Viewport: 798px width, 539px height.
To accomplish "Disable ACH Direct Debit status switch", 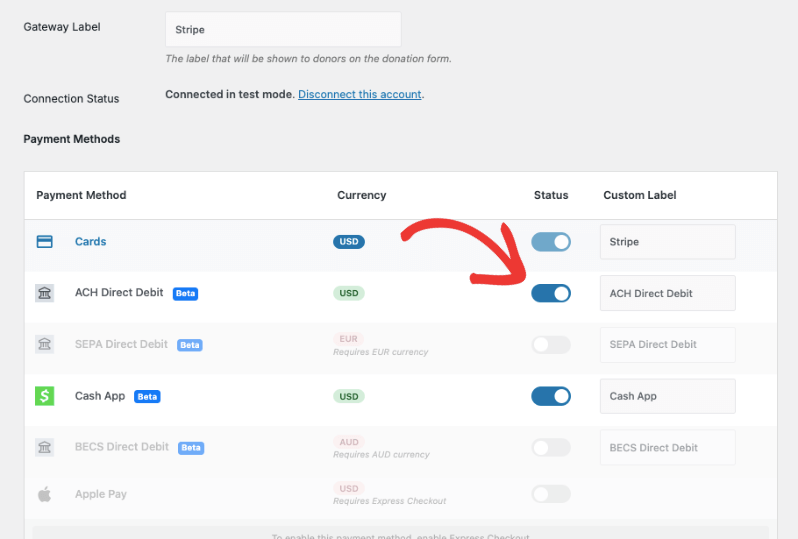I will coord(551,293).
